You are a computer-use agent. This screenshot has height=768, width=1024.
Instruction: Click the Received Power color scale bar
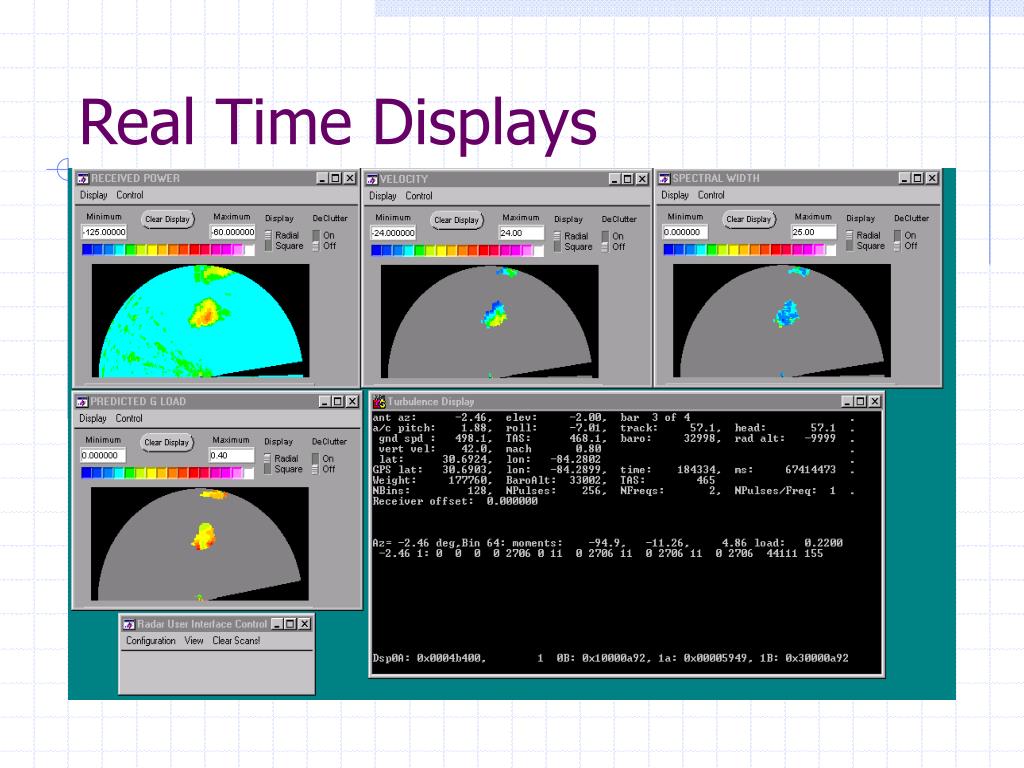pos(168,249)
